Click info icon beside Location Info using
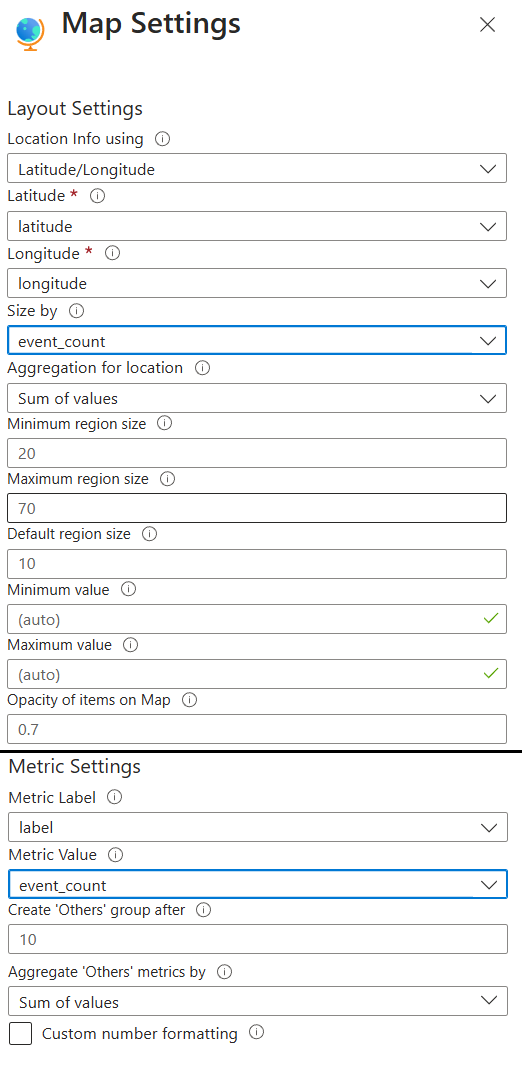 [163, 139]
